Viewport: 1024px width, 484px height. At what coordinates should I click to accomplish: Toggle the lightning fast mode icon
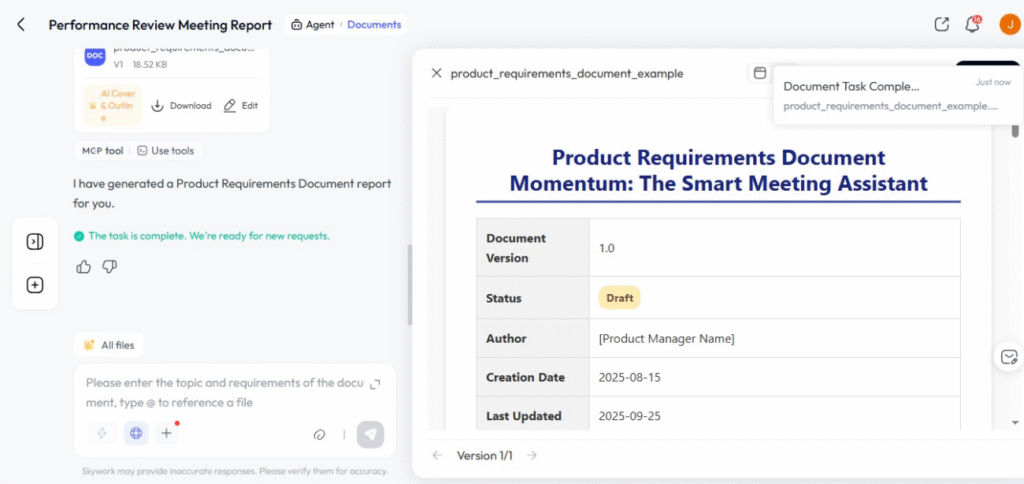click(101, 433)
